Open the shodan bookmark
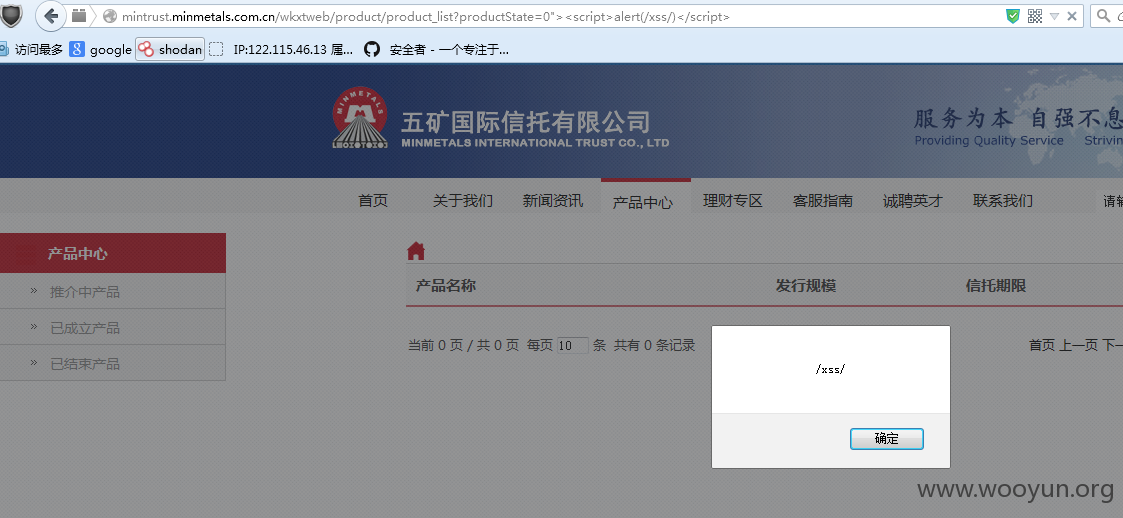 tap(170, 49)
